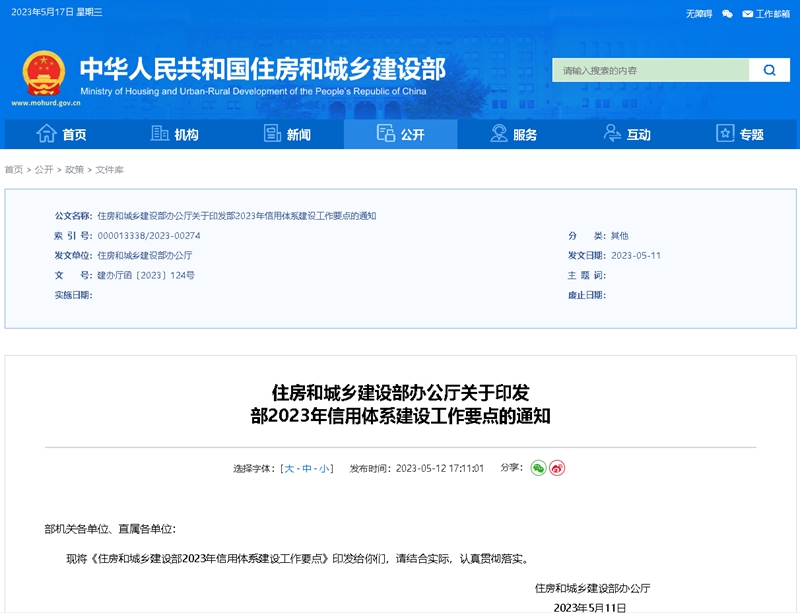800x615 pixels.
Task: Set font size to 小
Action: pyautogui.click(x=324, y=469)
